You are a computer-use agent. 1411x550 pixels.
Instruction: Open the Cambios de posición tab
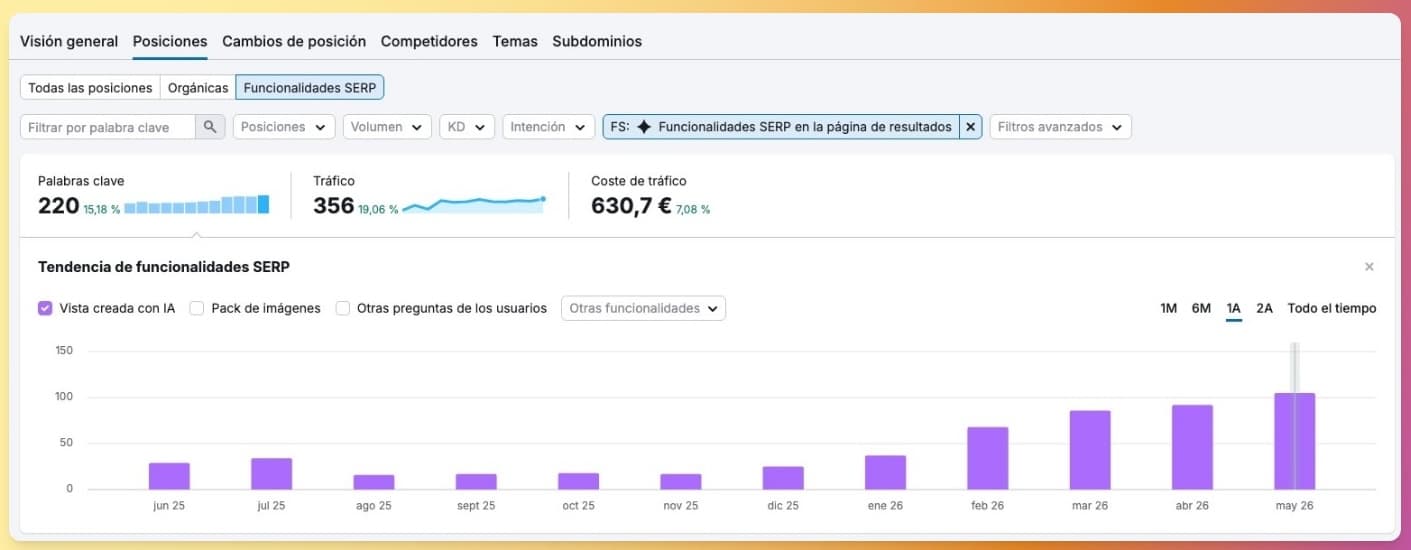point(294,41)
